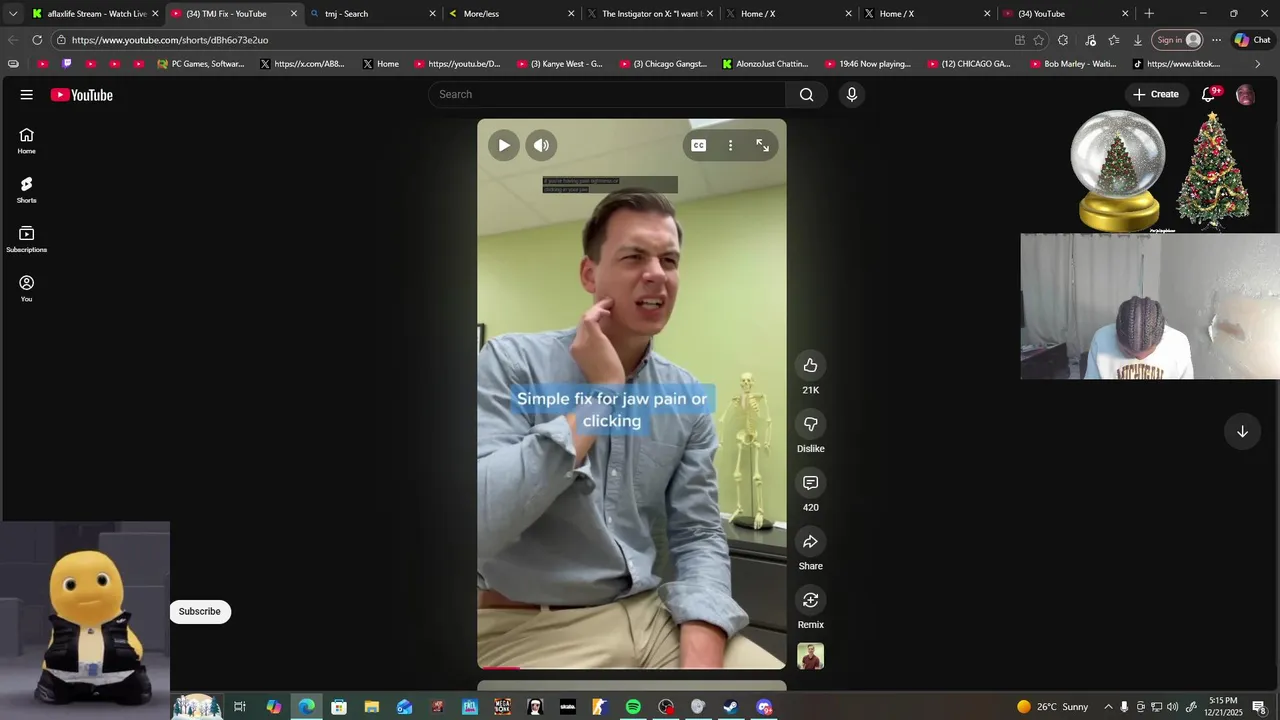Mute the Shorts video volume
Image resolution: width=1280 pixels, height=720 pixels.
tap(541, 145)
